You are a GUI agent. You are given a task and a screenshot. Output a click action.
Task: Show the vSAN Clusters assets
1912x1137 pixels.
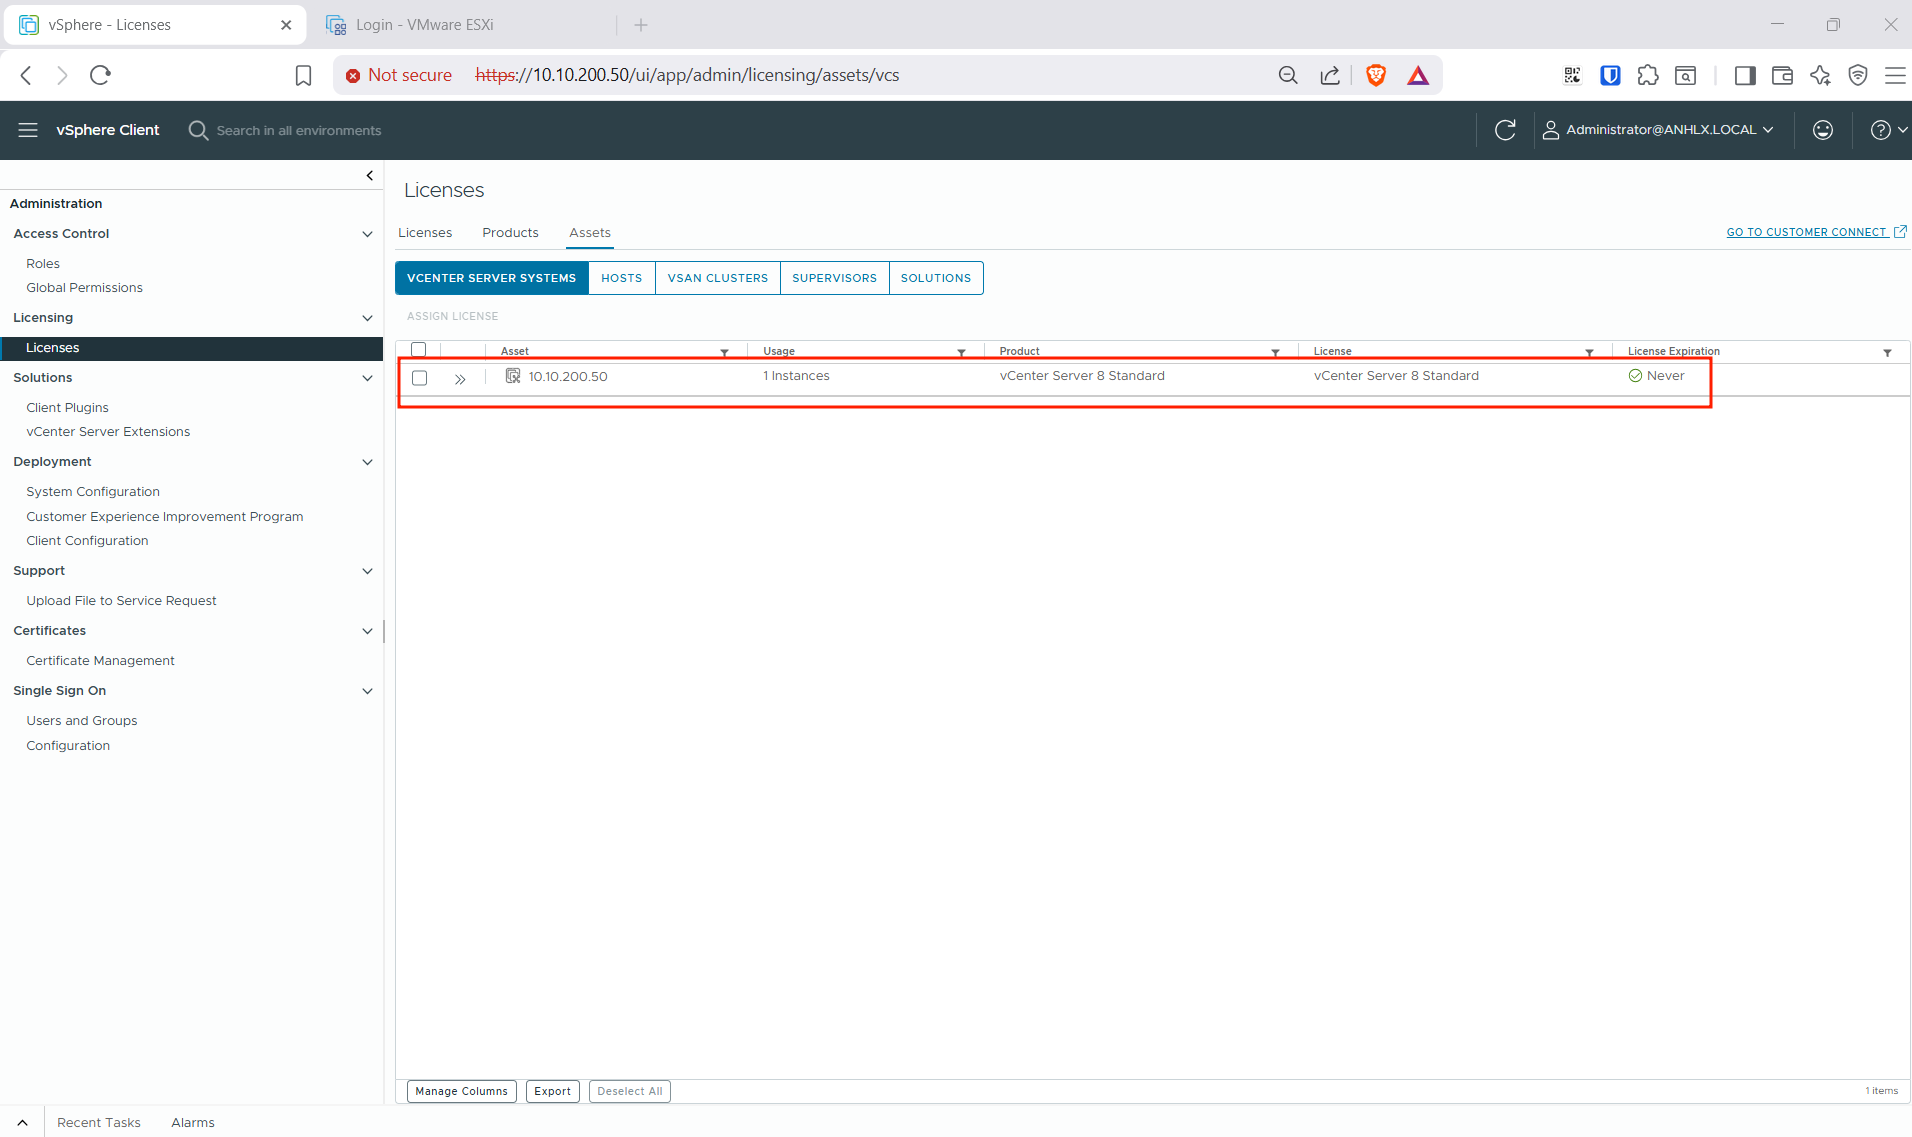718,278
